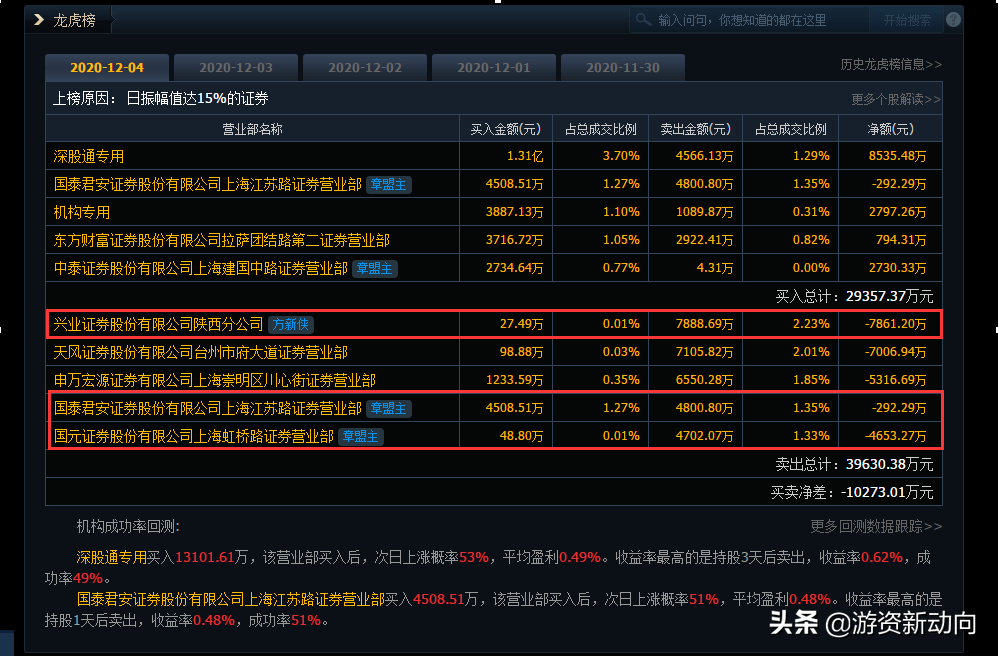Screen dimensions: 998x656
Task: Click 国泰君安 branch link in backtest paragraph
Action: tap(230, 599)
